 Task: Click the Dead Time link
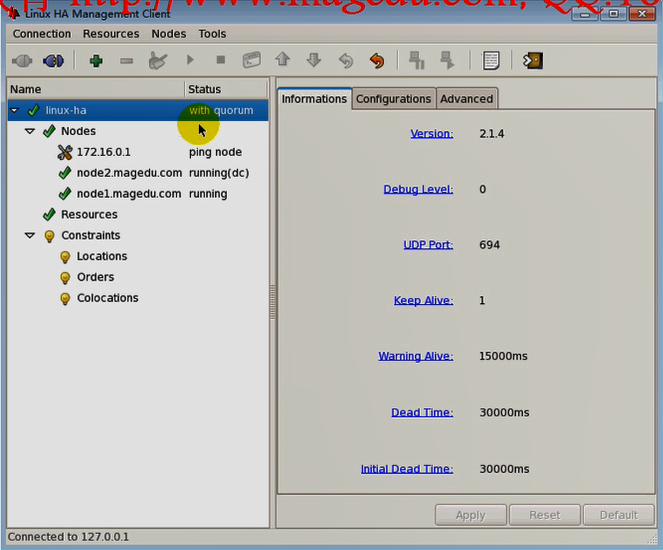click(x=422, y=413)
